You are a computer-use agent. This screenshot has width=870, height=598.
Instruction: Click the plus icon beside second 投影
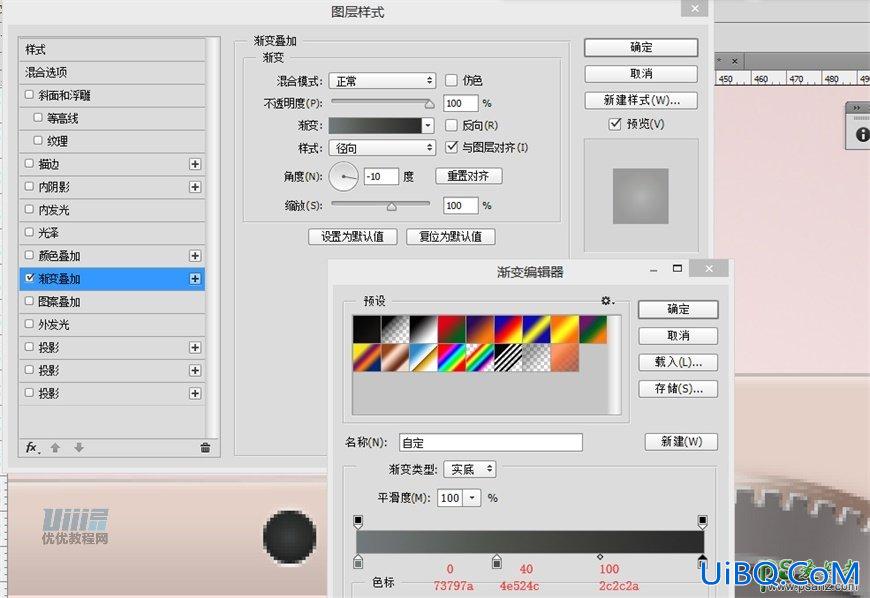pos(195,371)
